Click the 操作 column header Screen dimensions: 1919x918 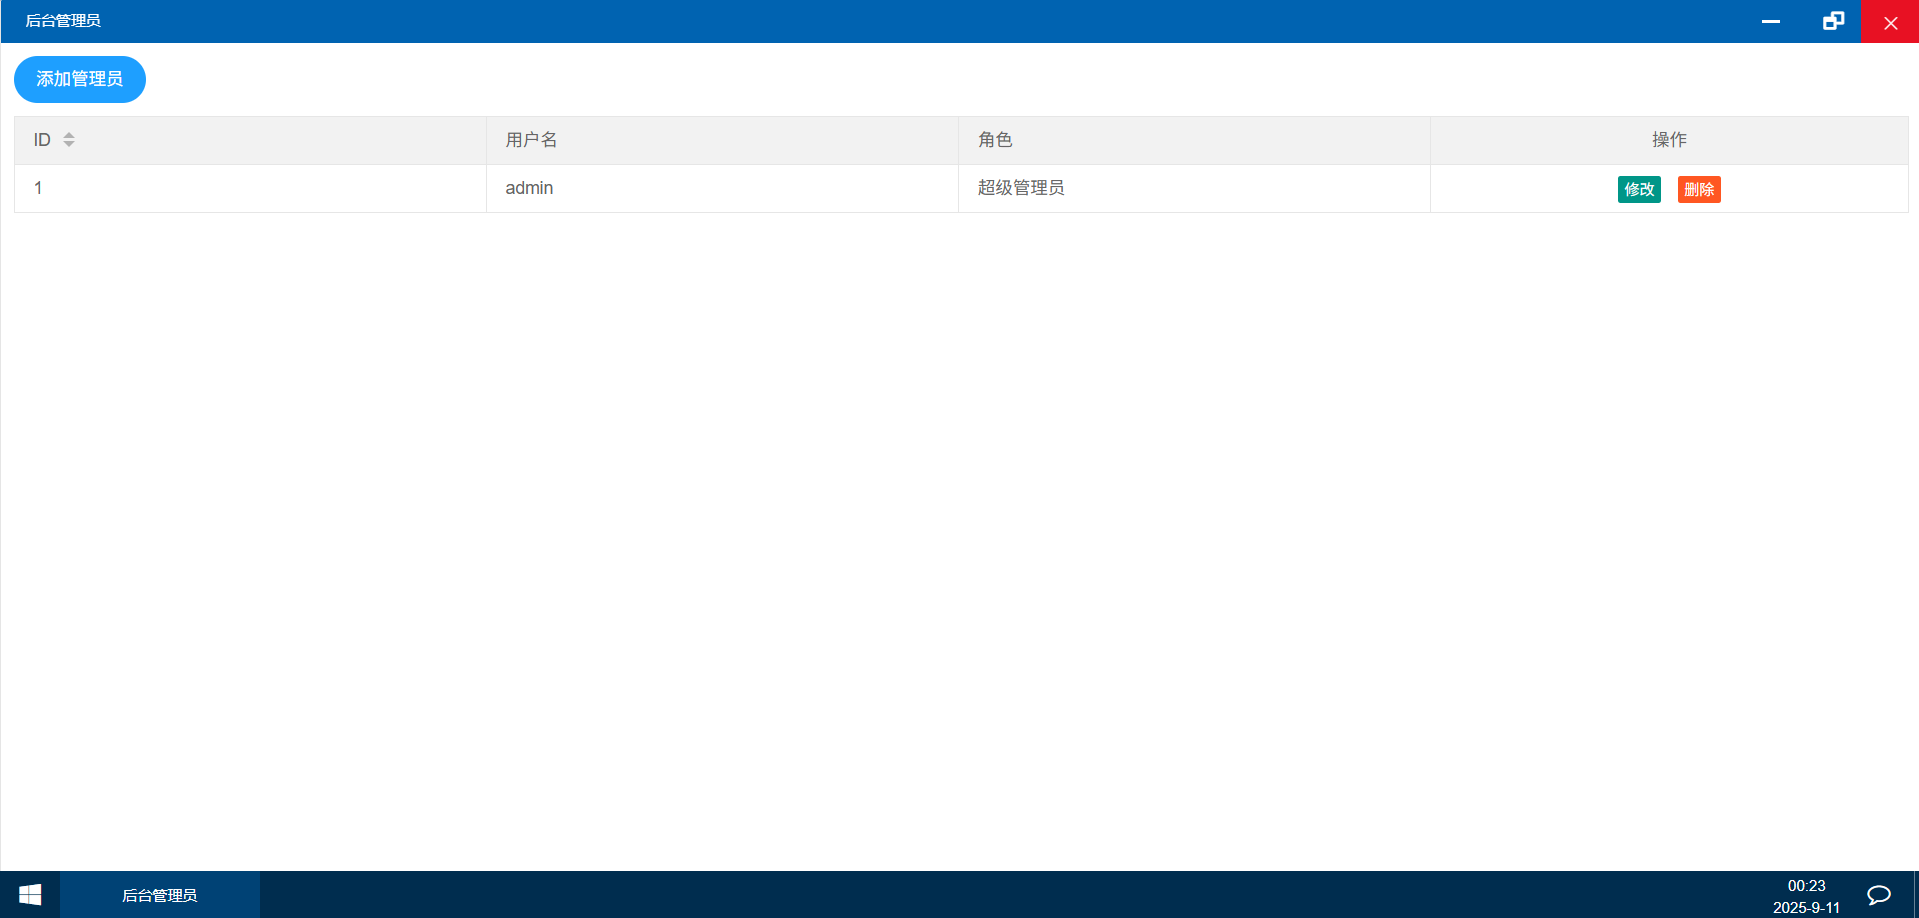[x=1668, y=140]
